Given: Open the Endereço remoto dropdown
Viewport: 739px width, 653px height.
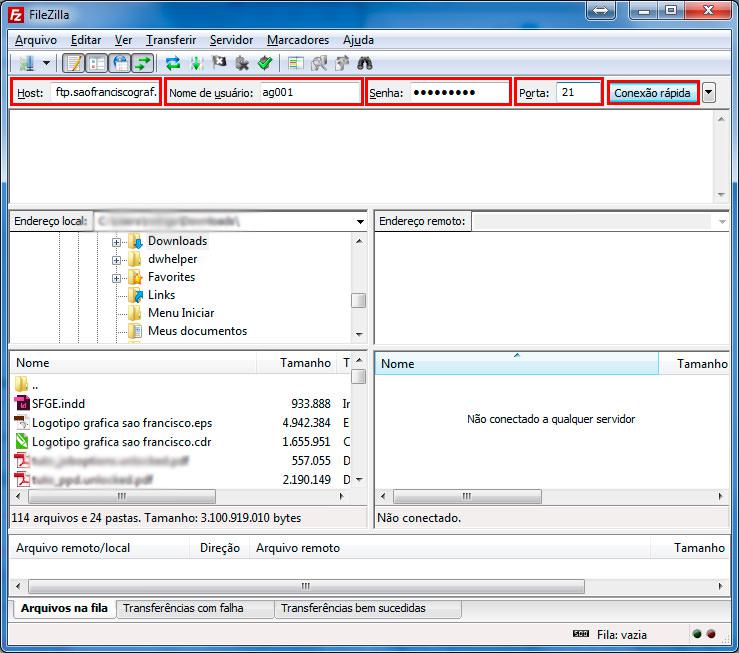Looking at the screenshot, I should 722,221.
